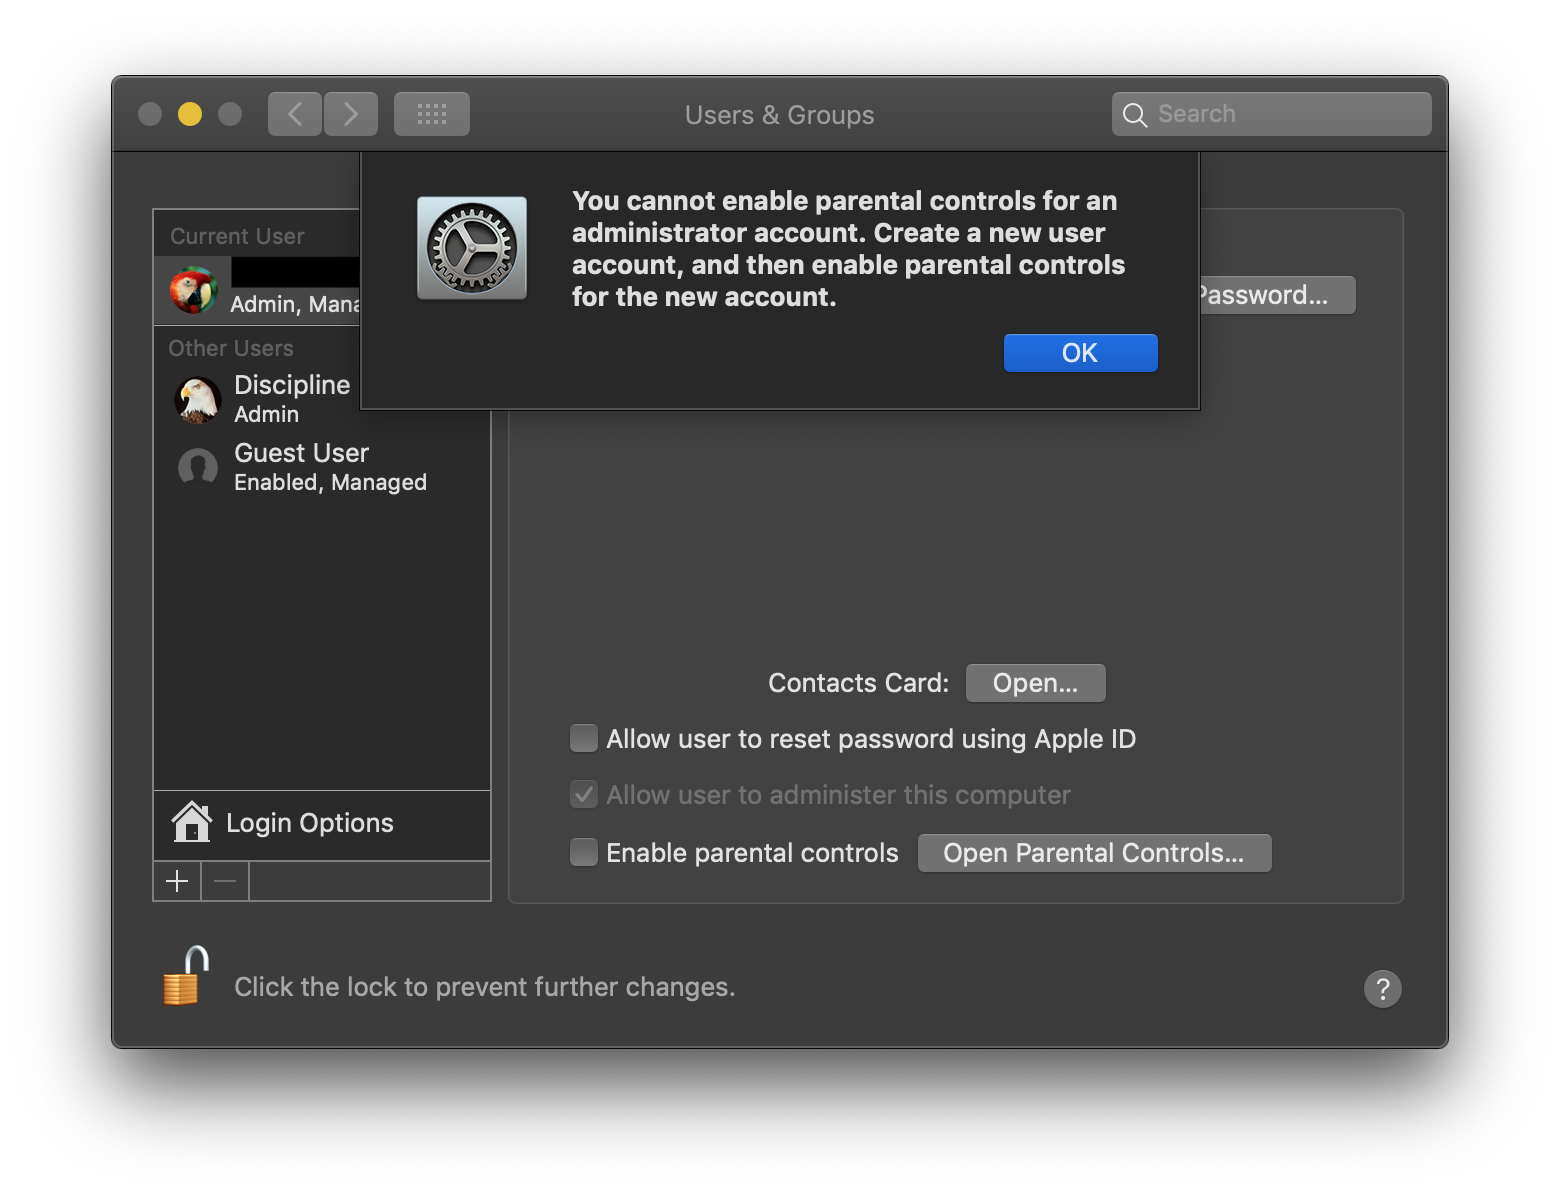Screen dimensions: 1560x1196
Task: Select Guest User in the sidebar
Action: 322,467
